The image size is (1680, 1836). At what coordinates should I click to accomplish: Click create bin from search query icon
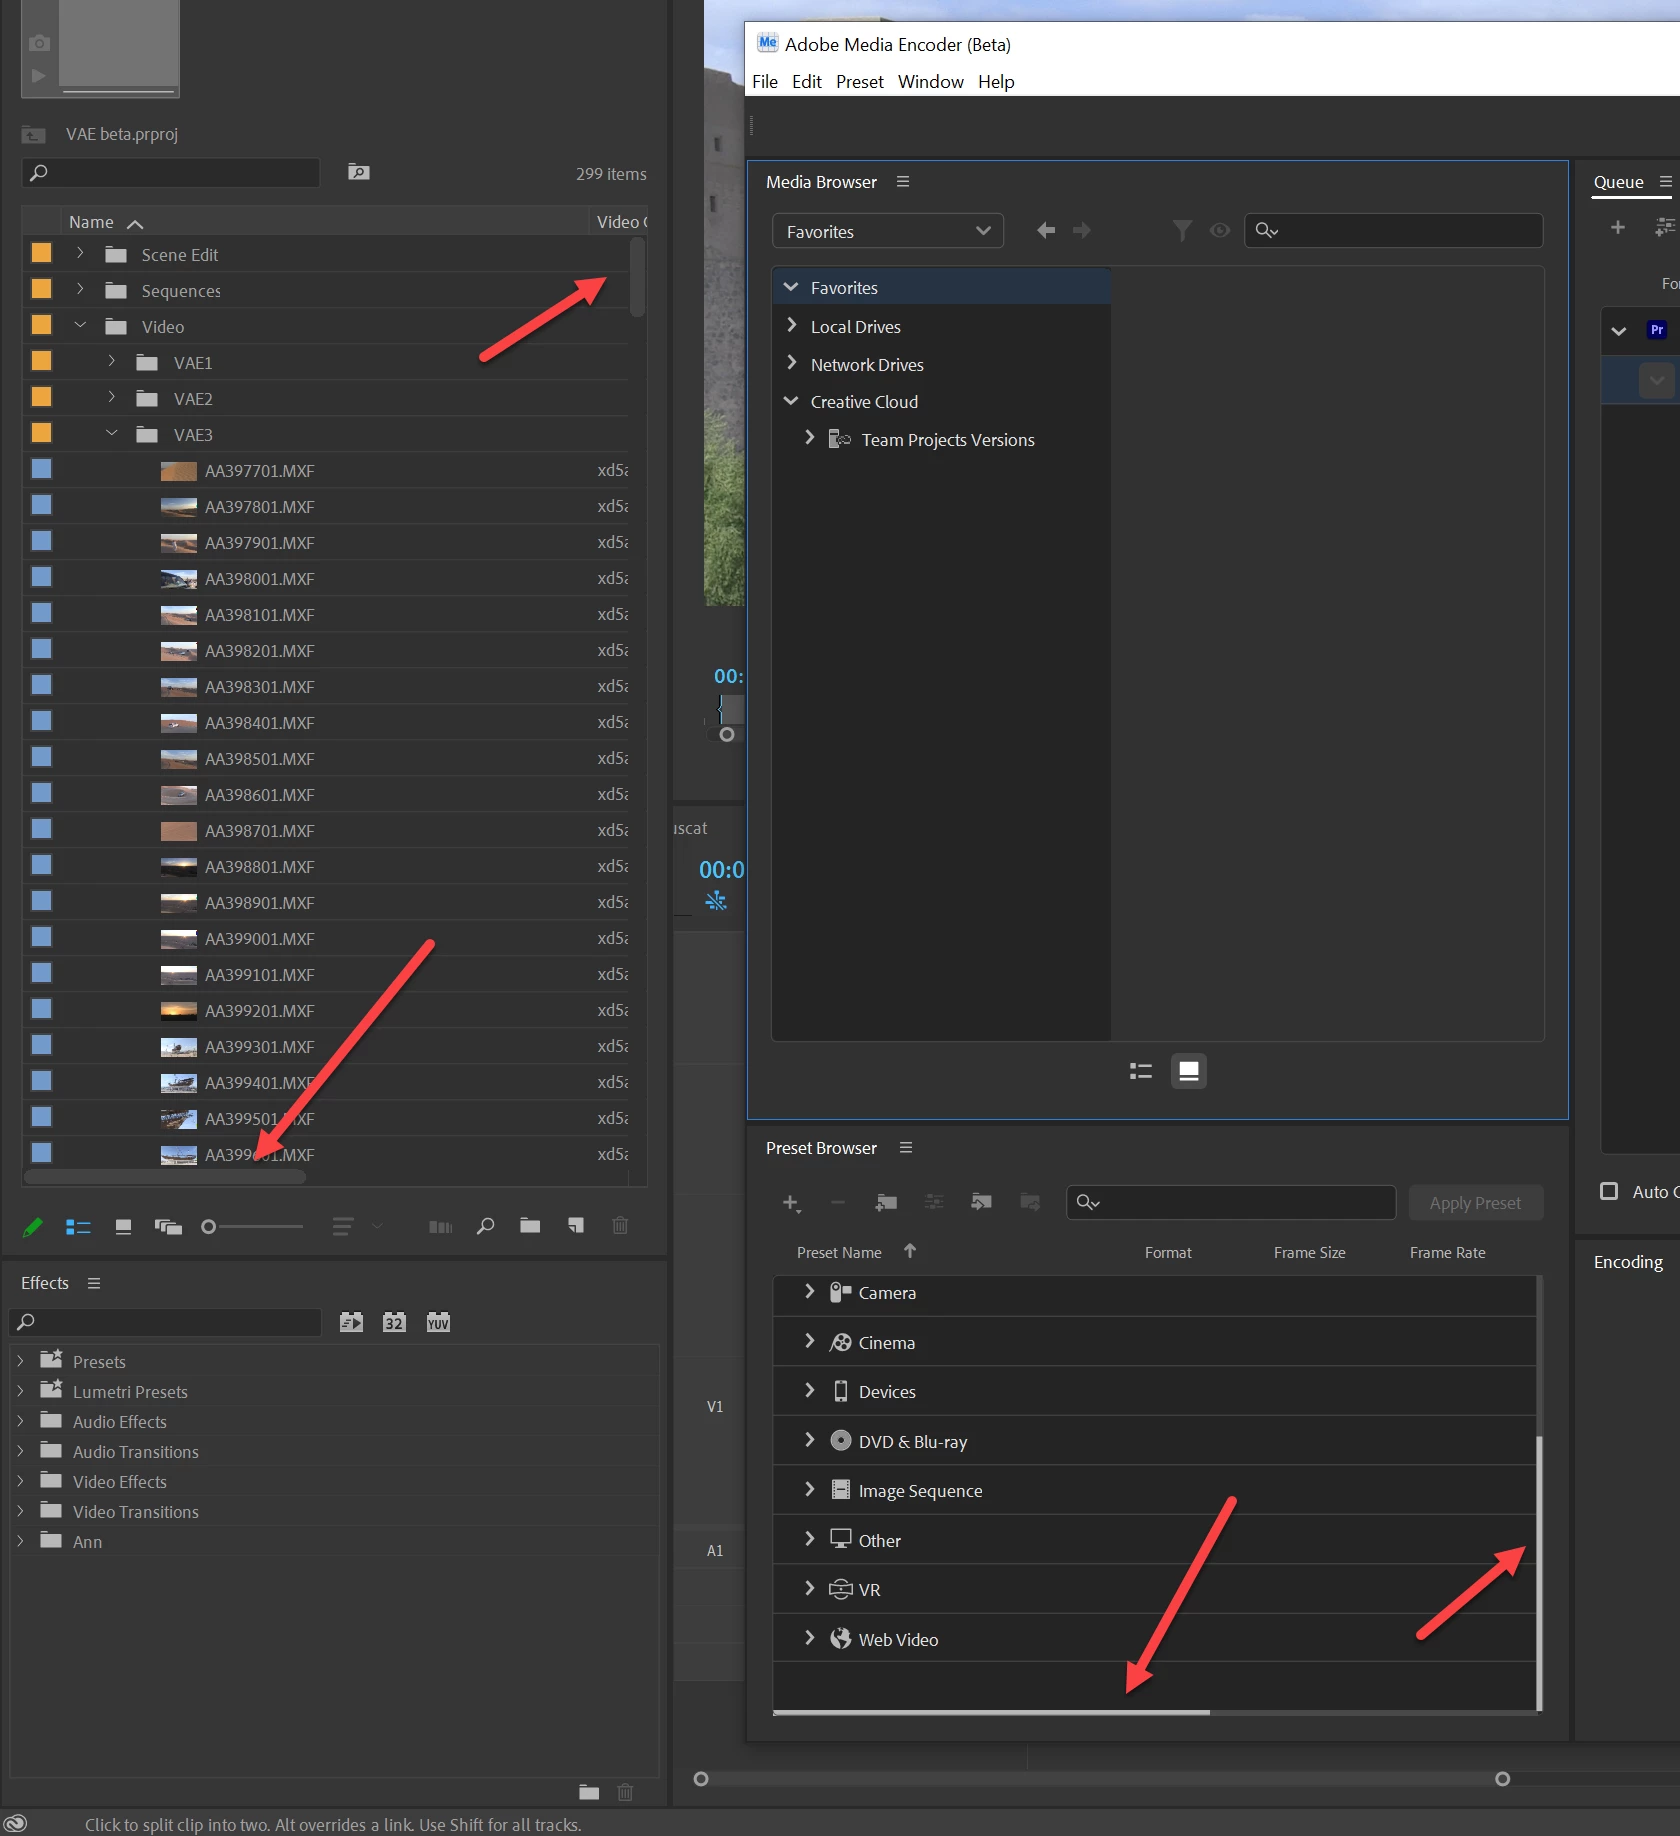pyautogui.click(x=359, y=173)
